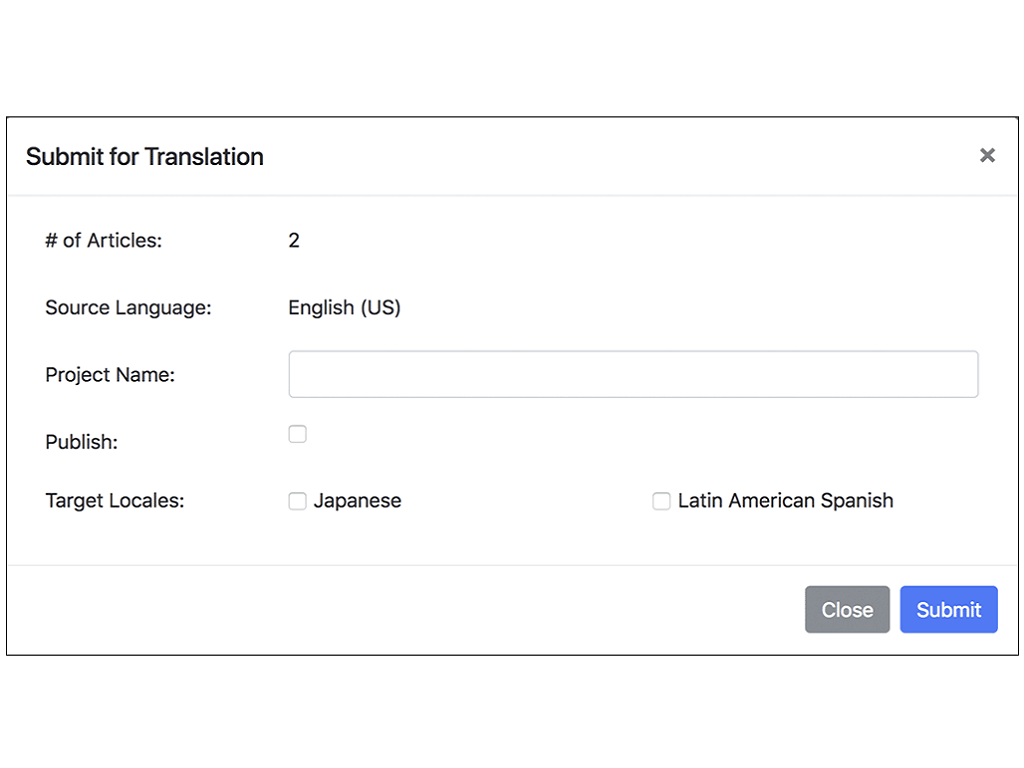Click the Latin American Spanish label

tap(785, 501)
